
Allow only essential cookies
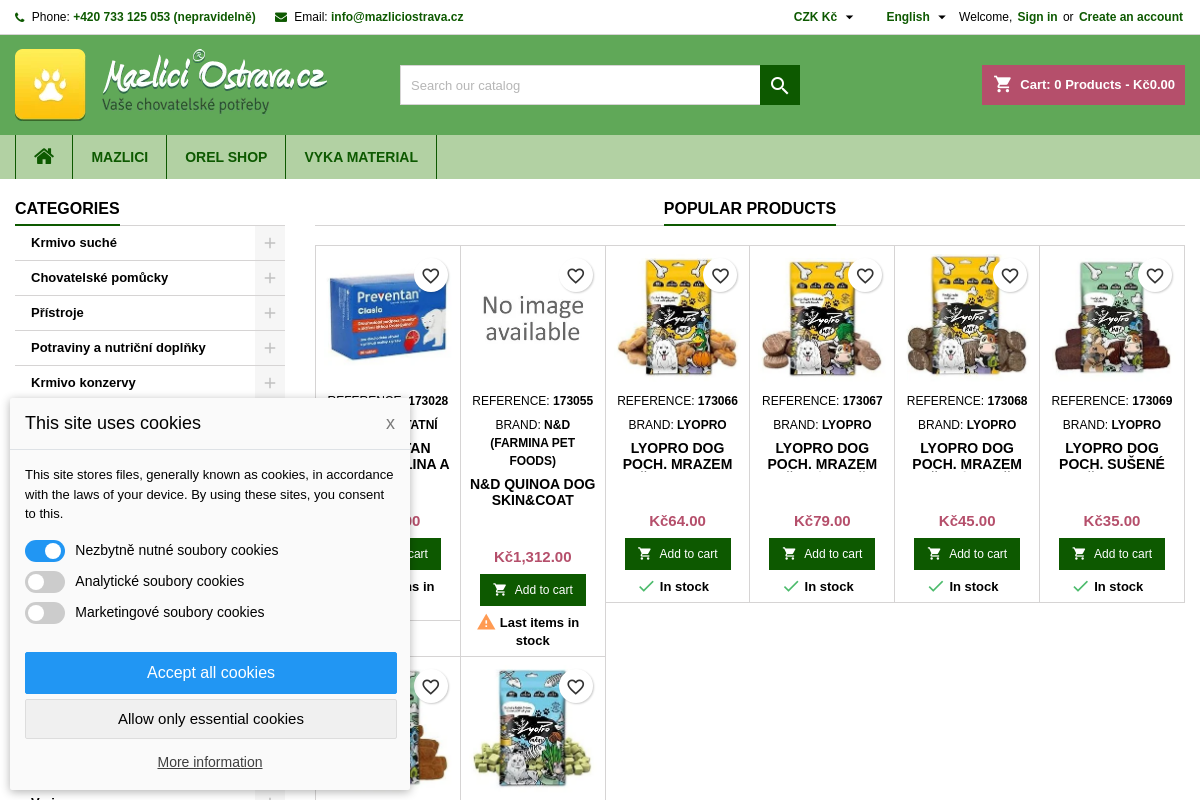tap(211, 719)
